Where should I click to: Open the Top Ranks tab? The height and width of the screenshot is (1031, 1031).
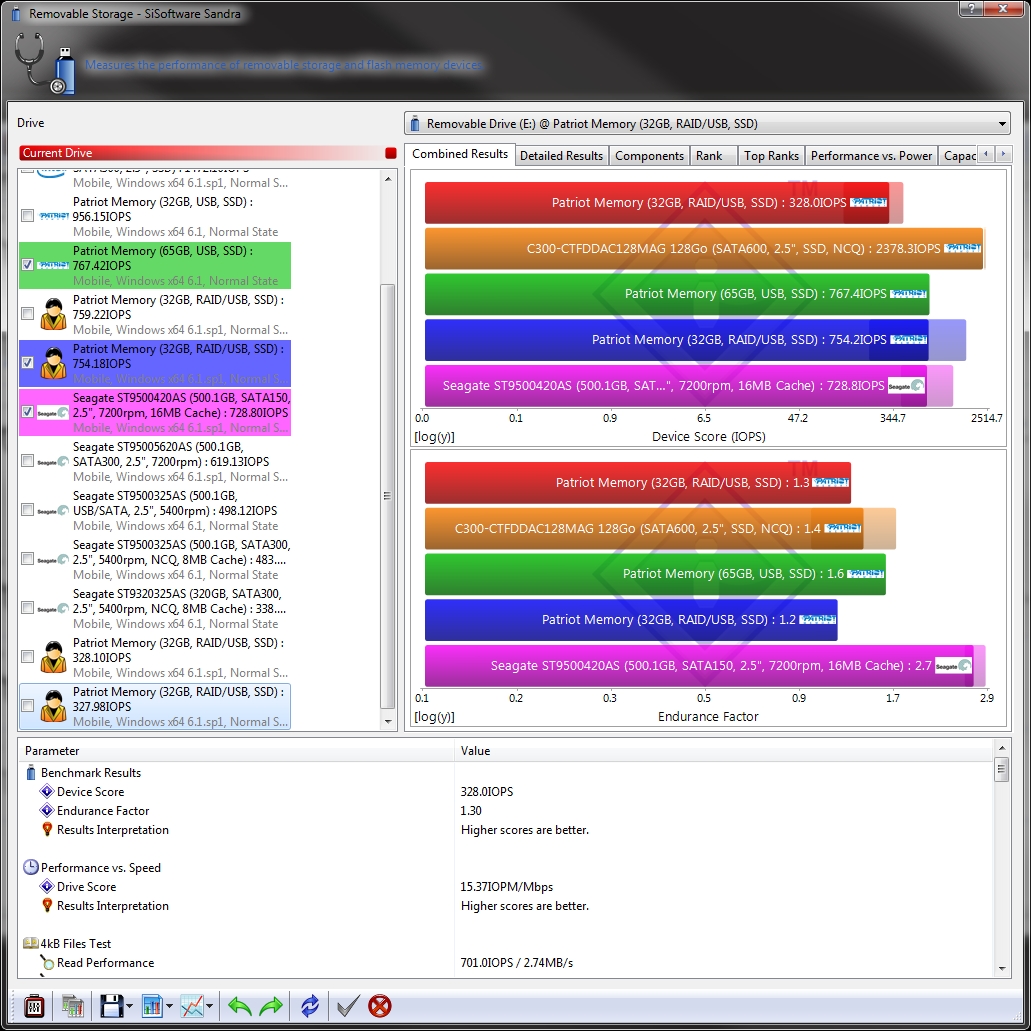click(771, 156)
